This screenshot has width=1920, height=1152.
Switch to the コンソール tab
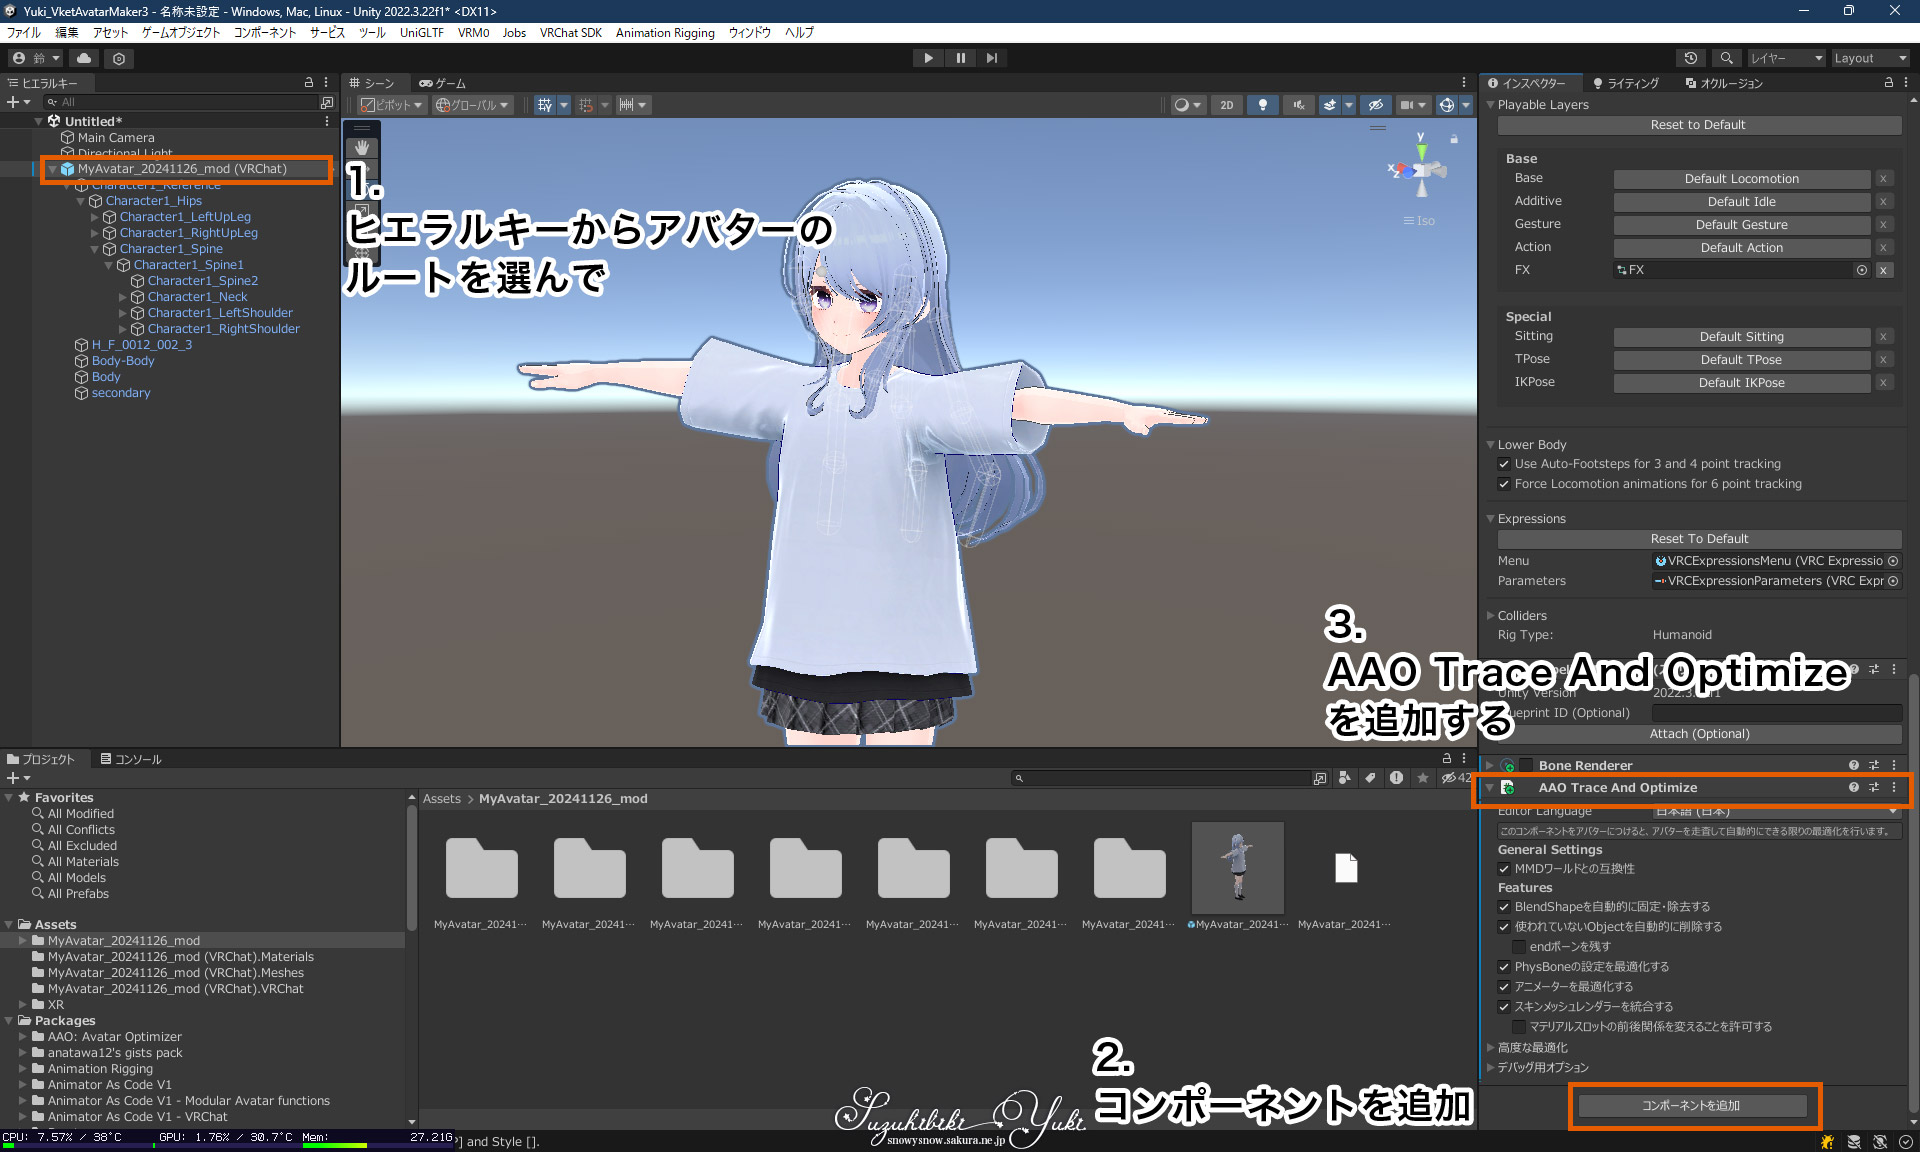(x=131, y=759)
